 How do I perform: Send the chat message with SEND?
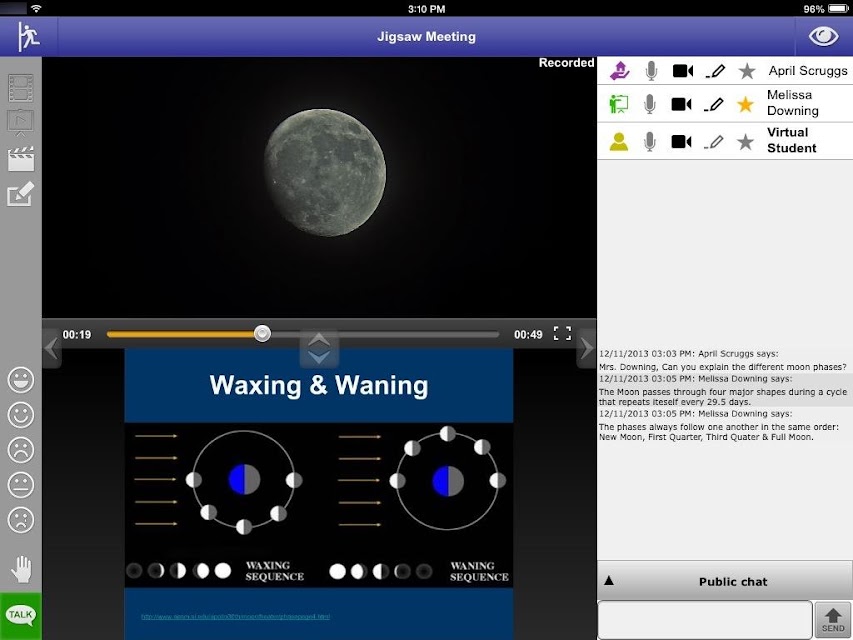pos(833,620)
